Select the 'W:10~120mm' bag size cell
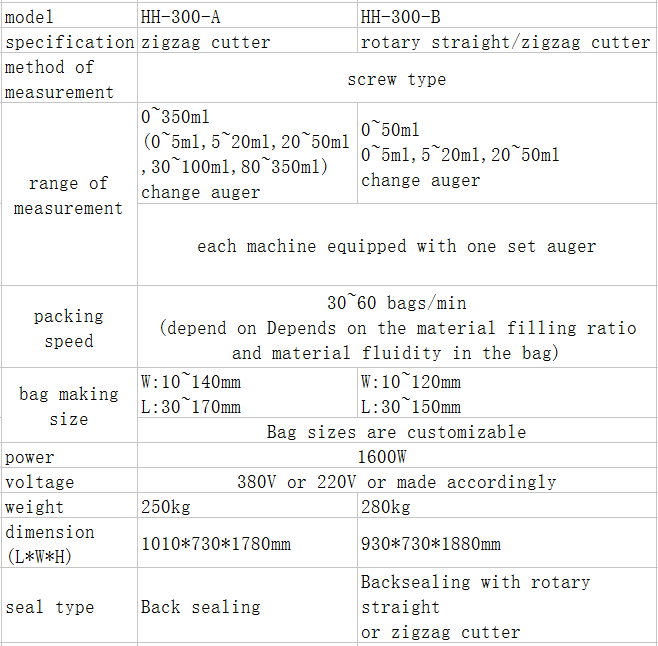The width and height of the screenshot is (658, 646). (x=505, y=394)
